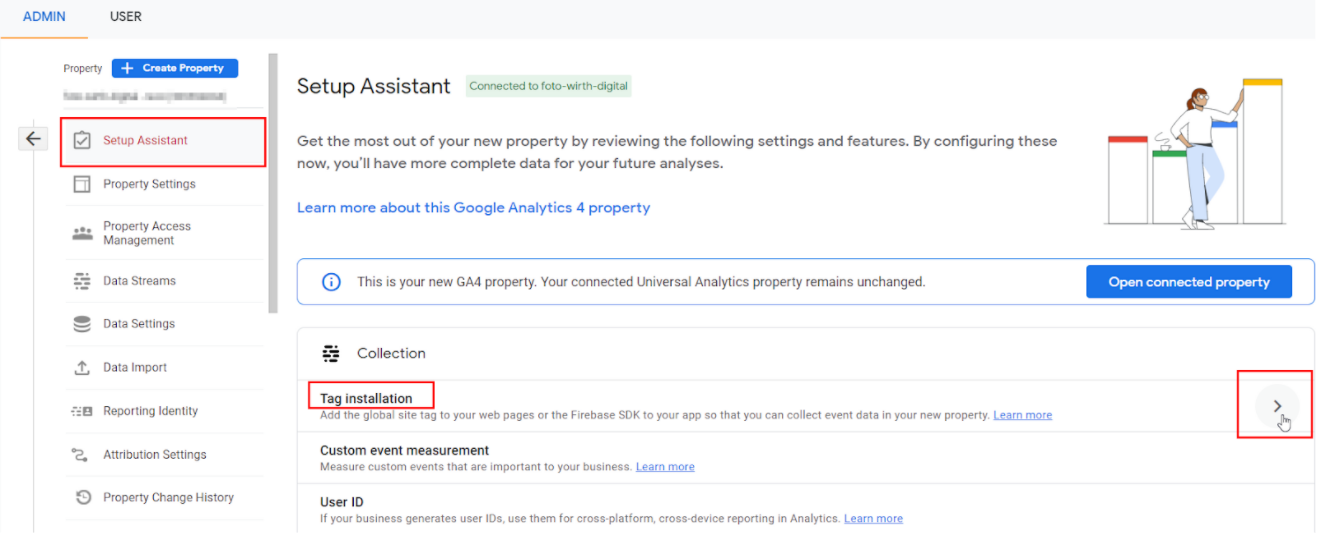Click the Reporting Identity icon
The image size is (1319, 541).
click(83, 411)
